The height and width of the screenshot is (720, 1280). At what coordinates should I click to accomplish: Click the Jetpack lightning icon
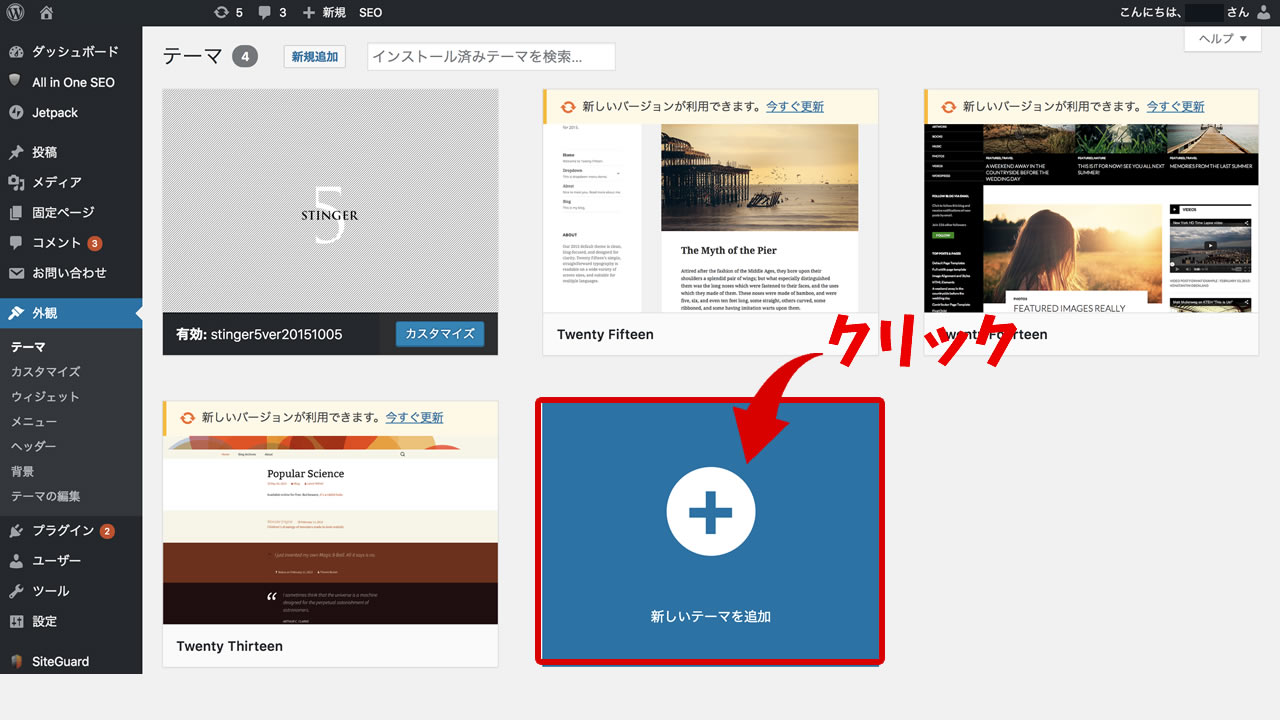point(16,112)
